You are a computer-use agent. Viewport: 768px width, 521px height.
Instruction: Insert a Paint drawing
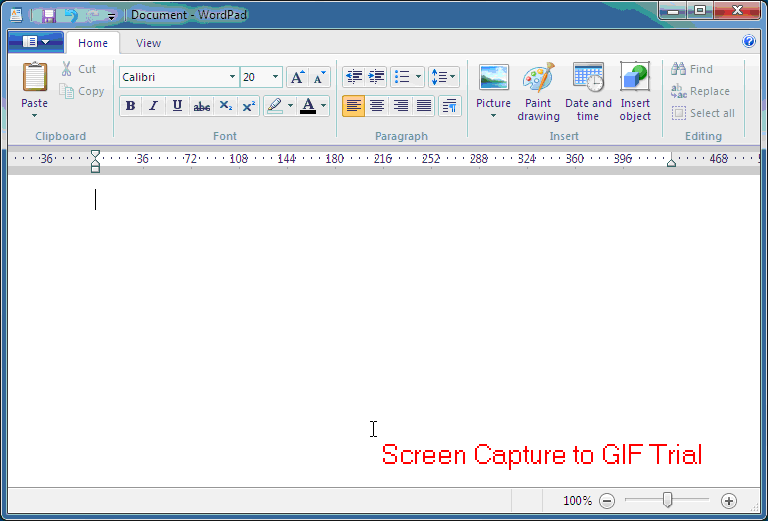(x=538, y=92)
